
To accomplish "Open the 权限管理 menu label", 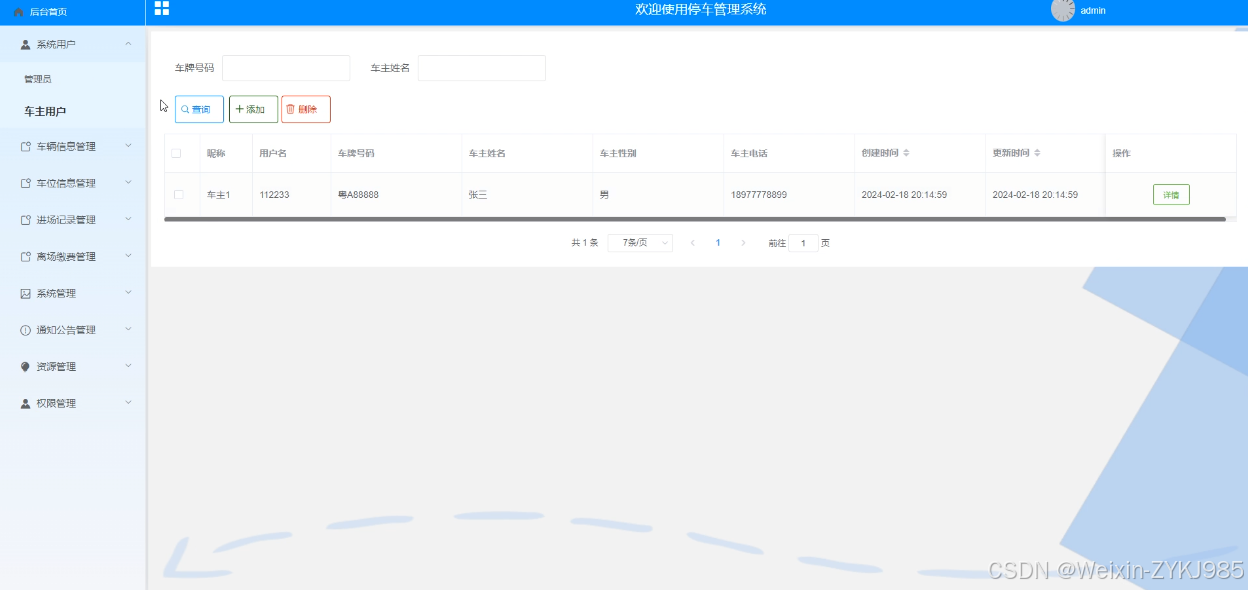I will click(56, 404).
